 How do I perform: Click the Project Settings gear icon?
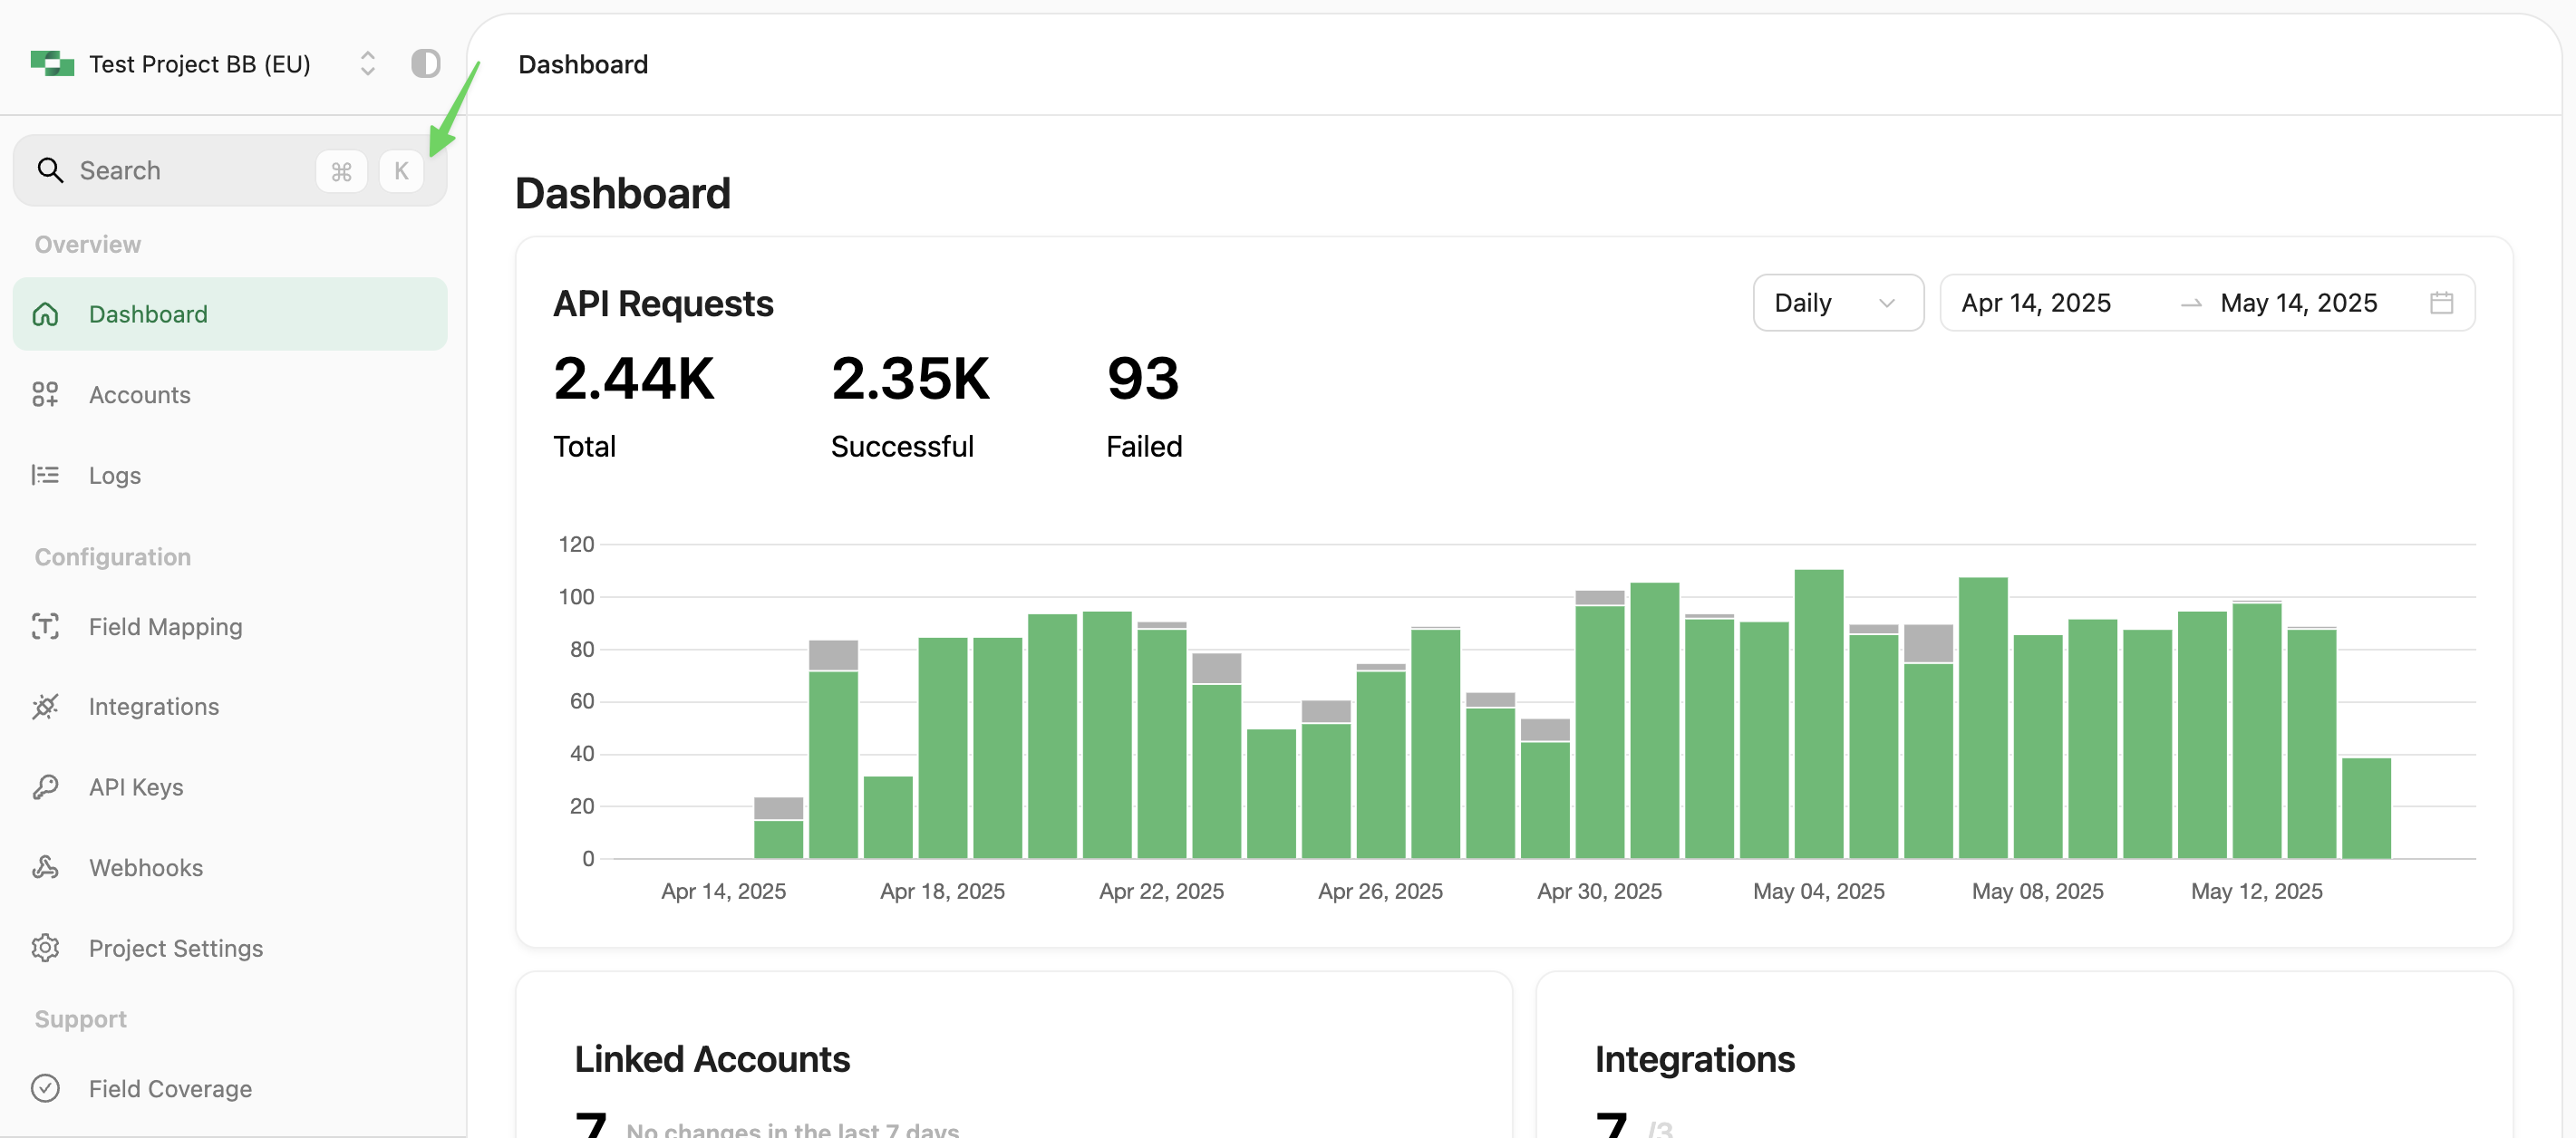click(46, 948)
